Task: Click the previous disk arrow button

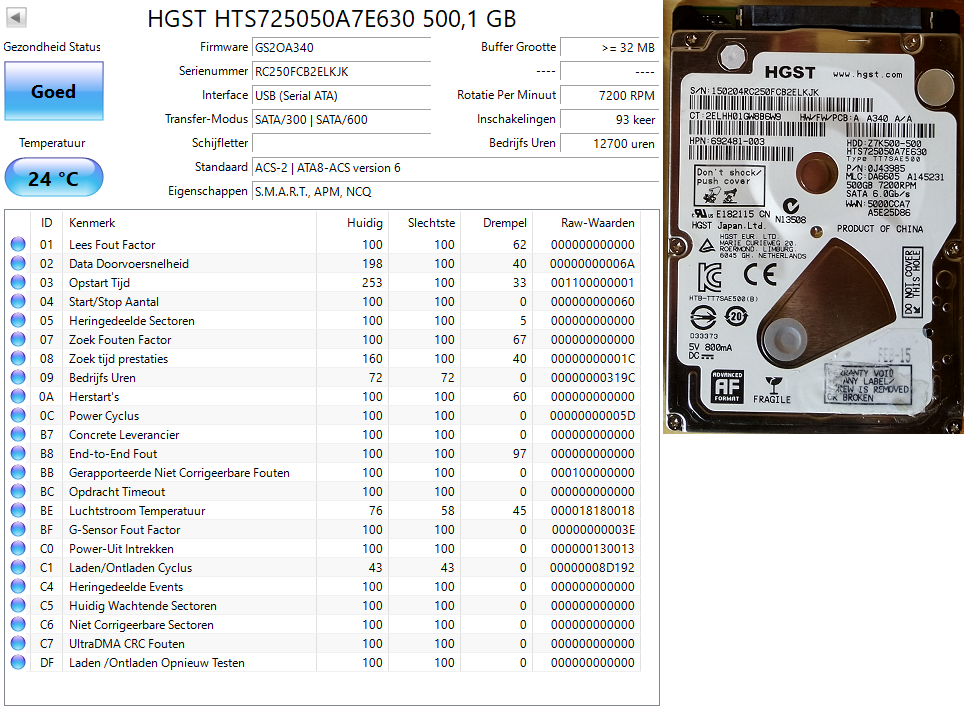Action: [16, 17]
